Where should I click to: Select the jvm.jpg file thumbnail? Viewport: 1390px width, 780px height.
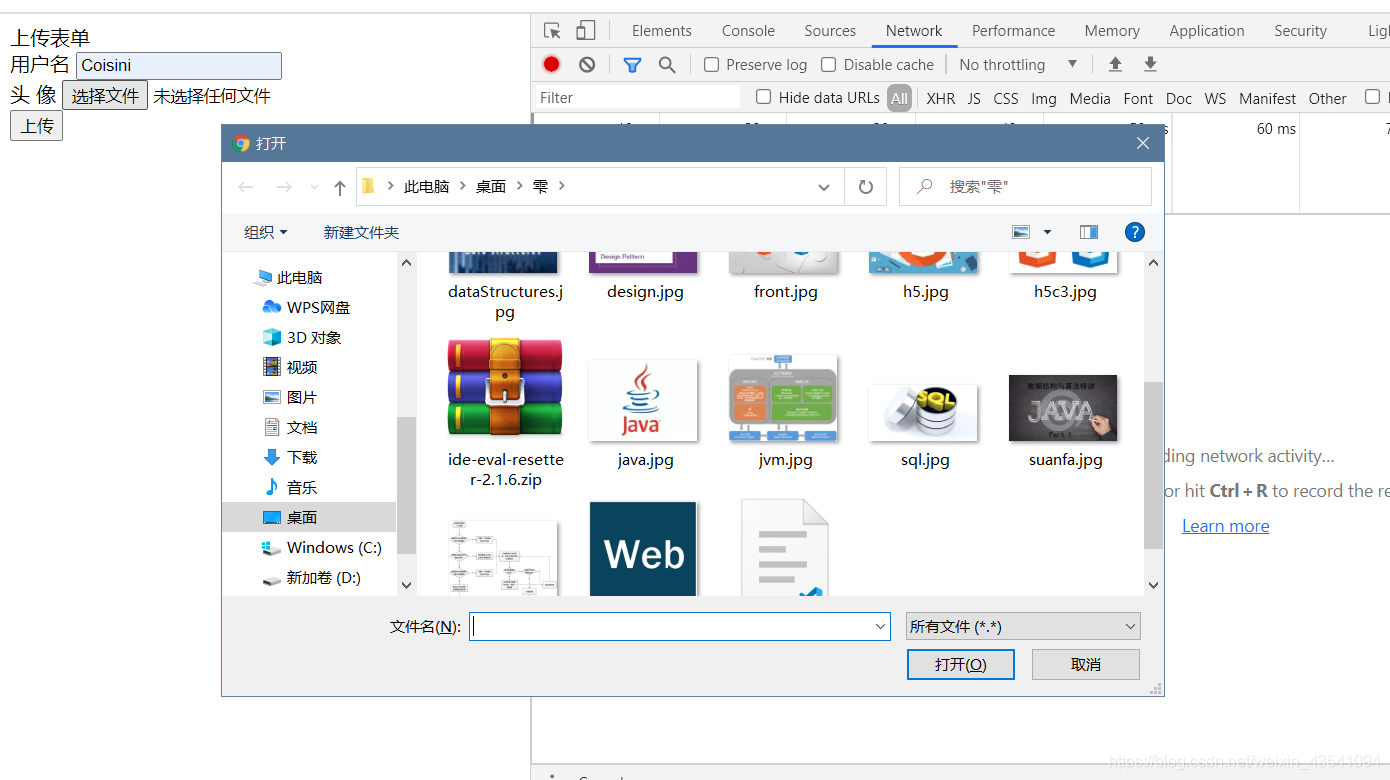783,397
